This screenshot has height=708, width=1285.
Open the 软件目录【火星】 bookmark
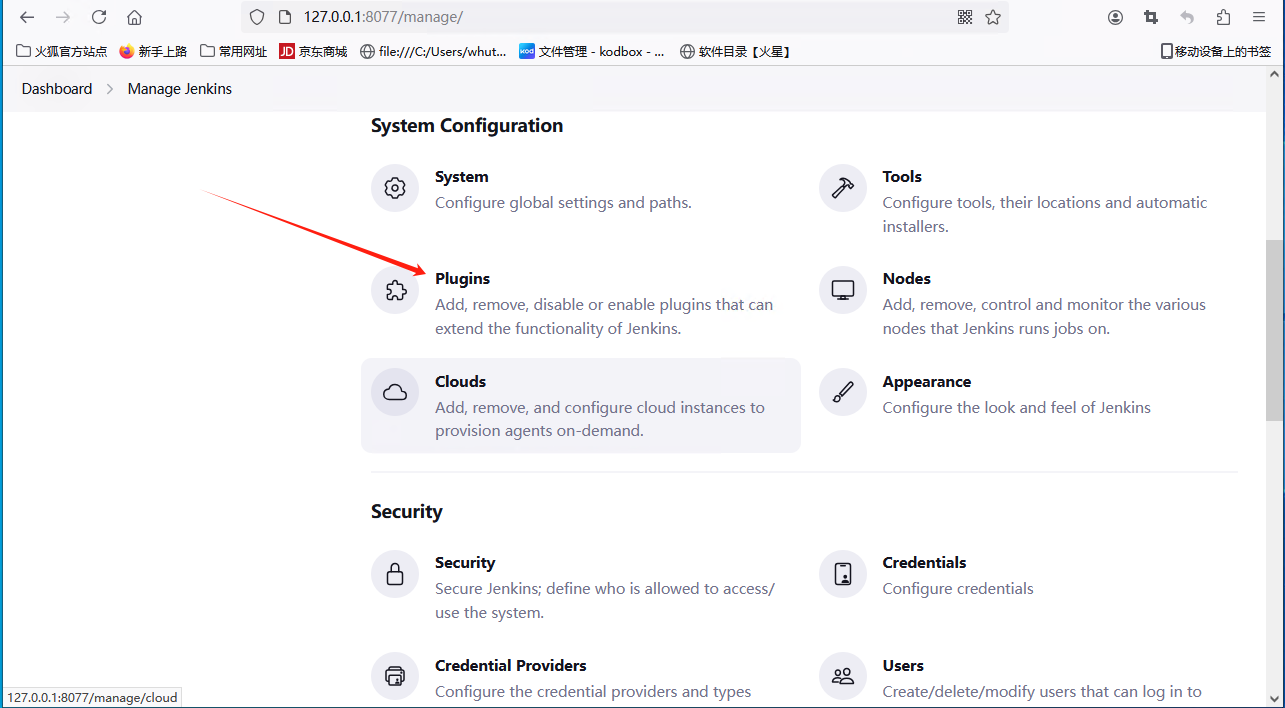pyautogui.click(x=735, y=51)
